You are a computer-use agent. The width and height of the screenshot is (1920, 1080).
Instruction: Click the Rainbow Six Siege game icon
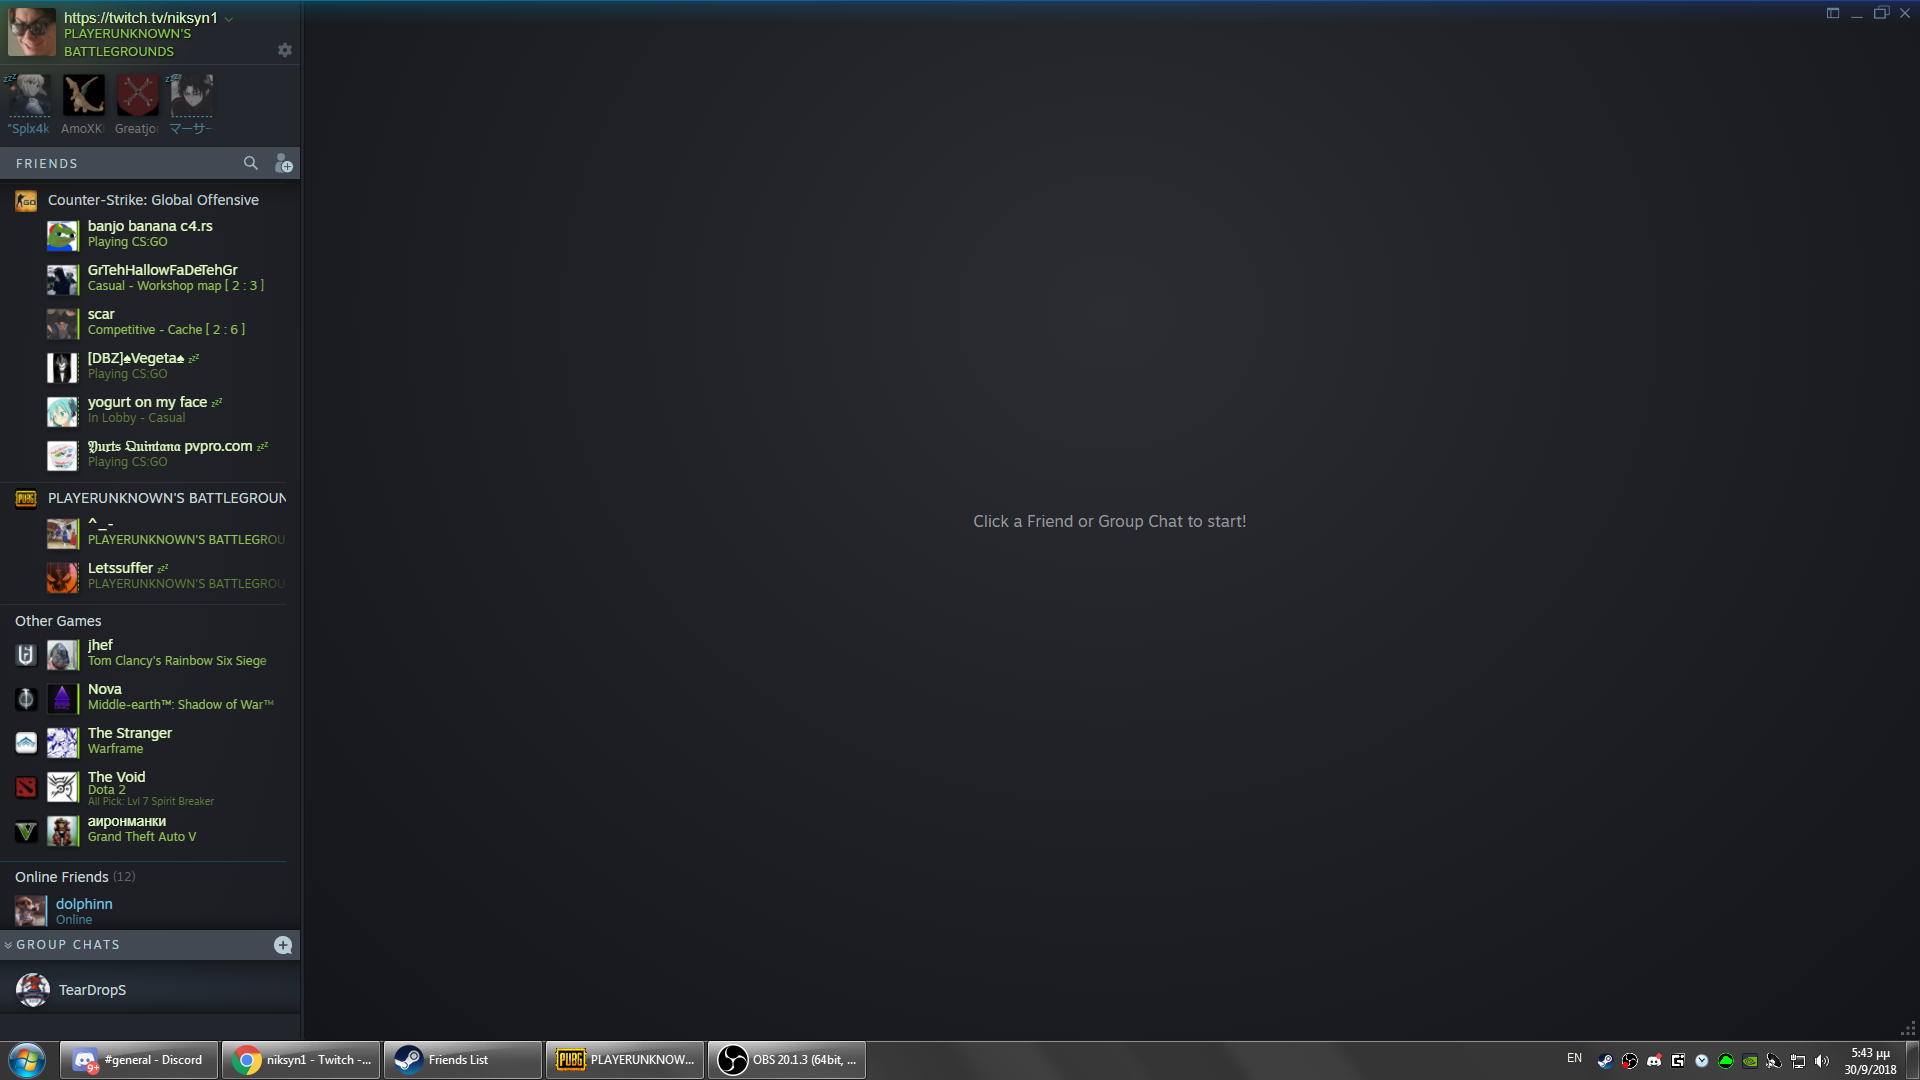(x=26, y=655)
